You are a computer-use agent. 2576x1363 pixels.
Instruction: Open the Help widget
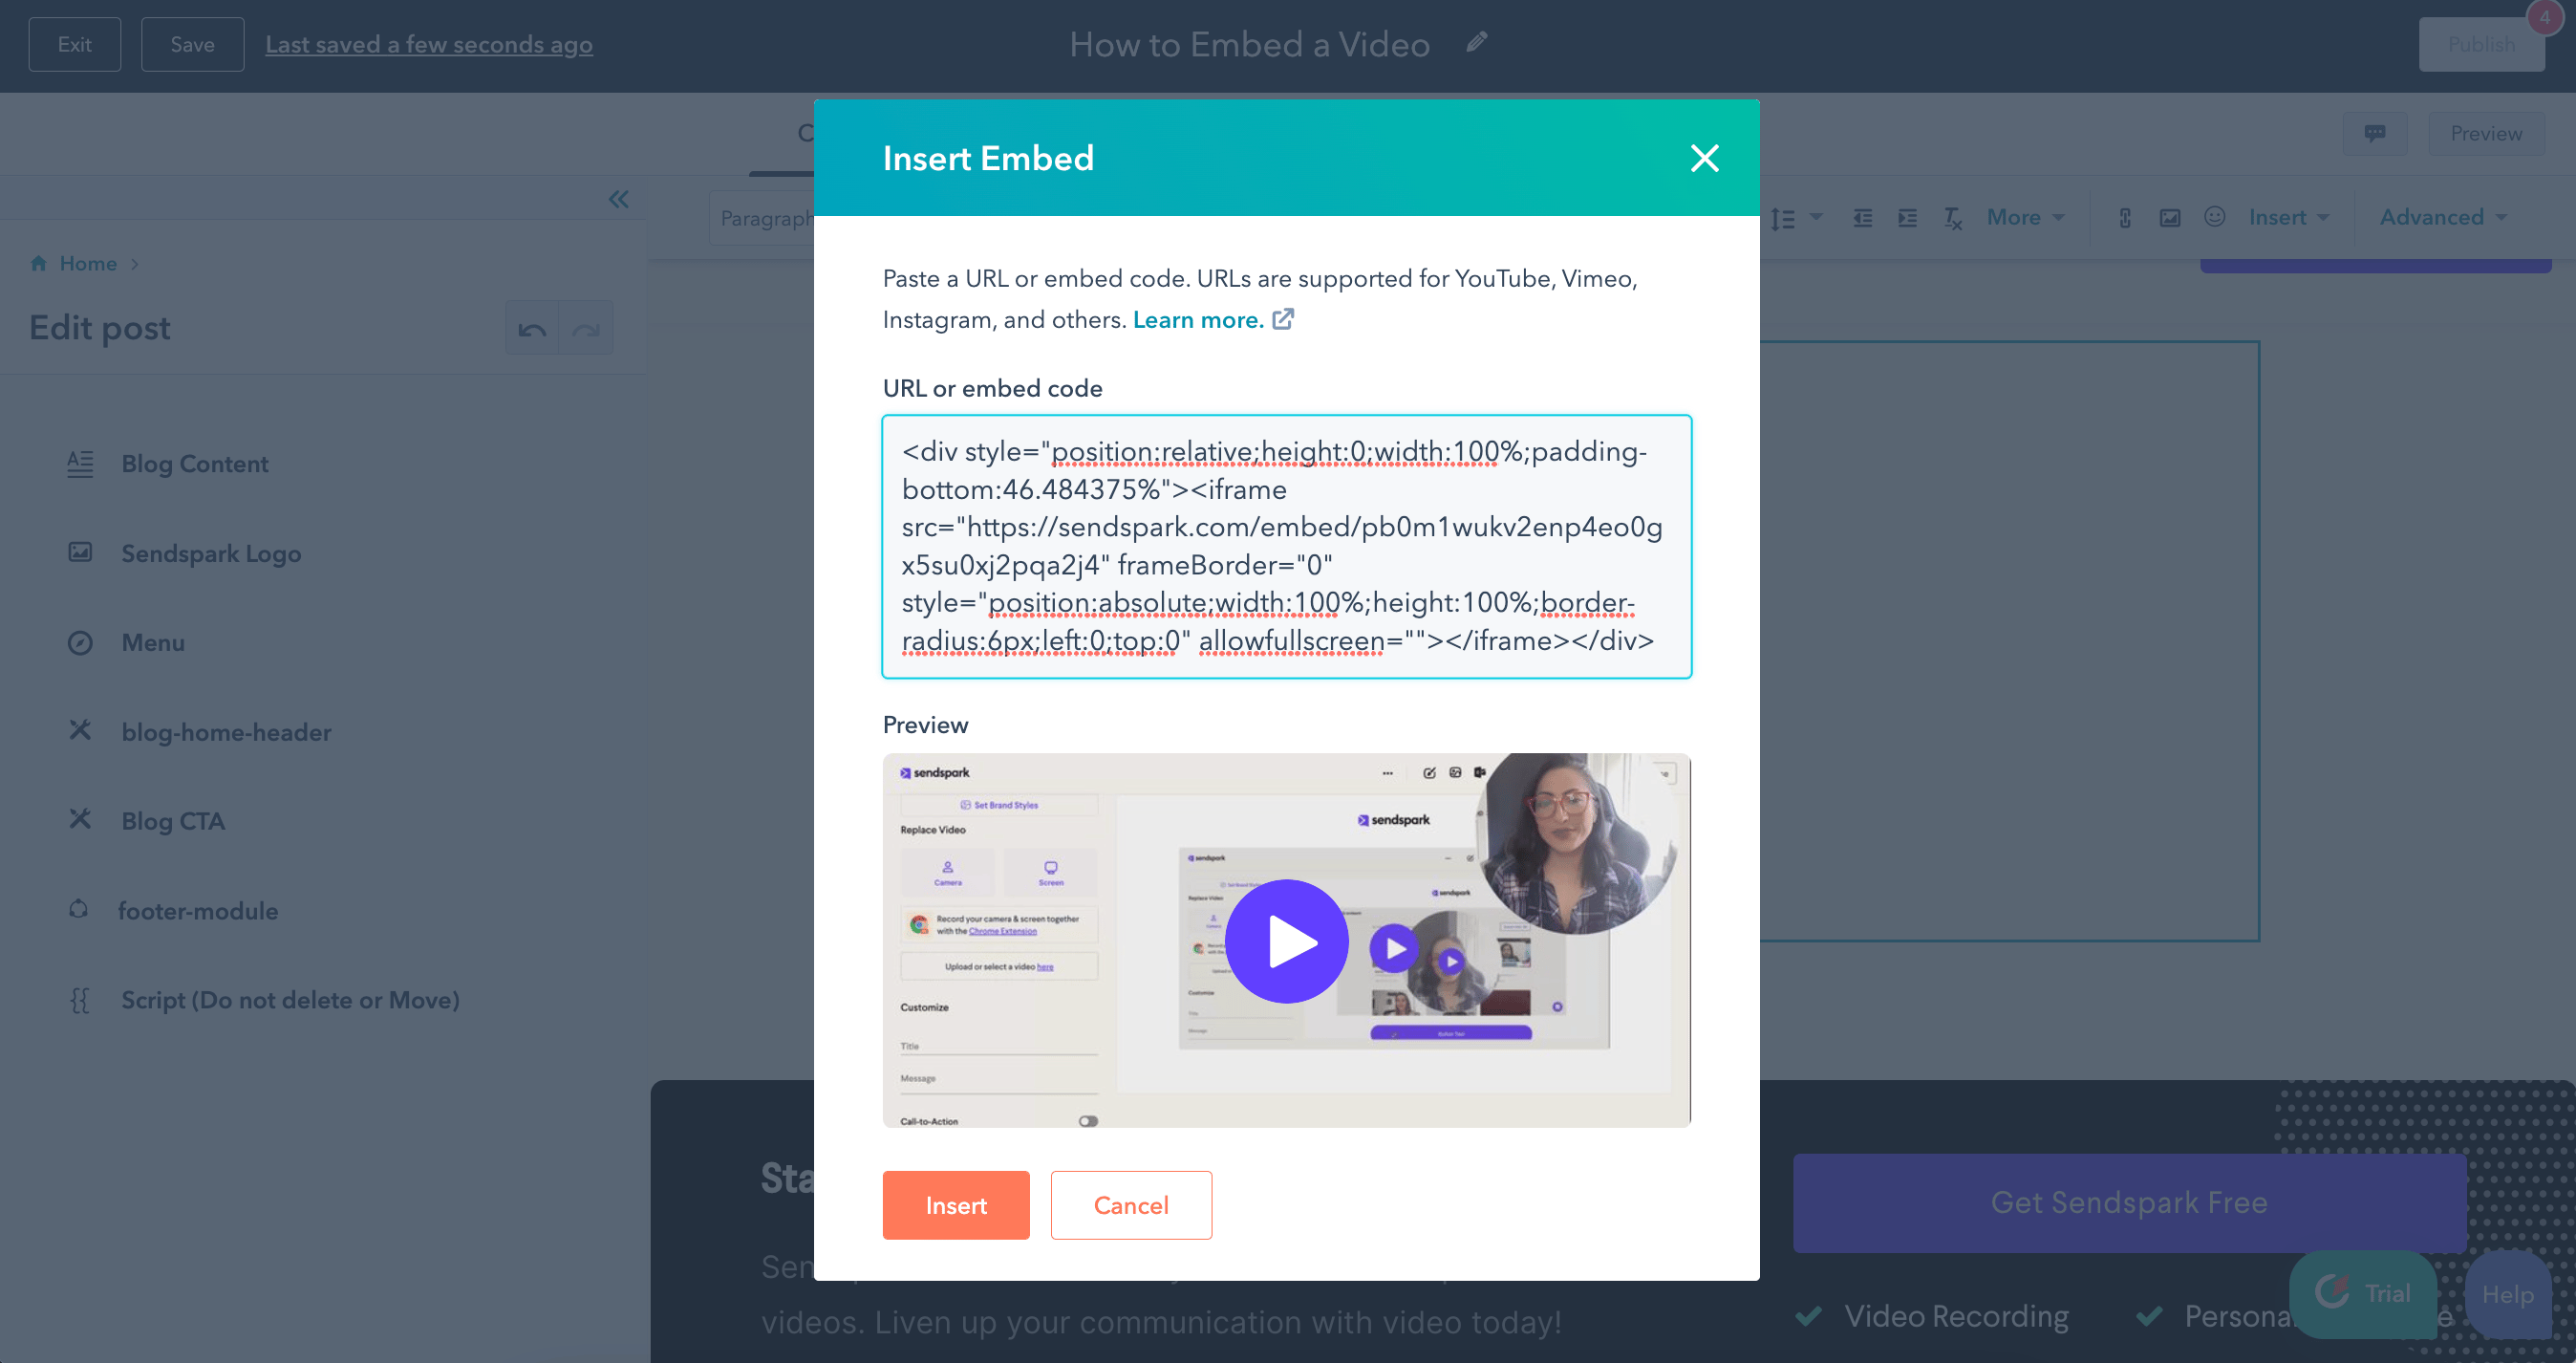pos(2508,1294)
